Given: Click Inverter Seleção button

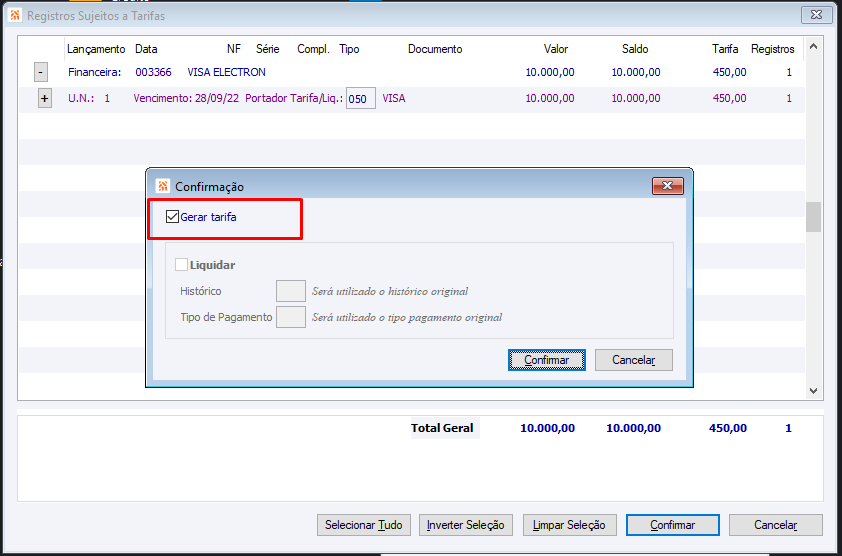Looking at the screenshot, I should [x=466, y=525].
